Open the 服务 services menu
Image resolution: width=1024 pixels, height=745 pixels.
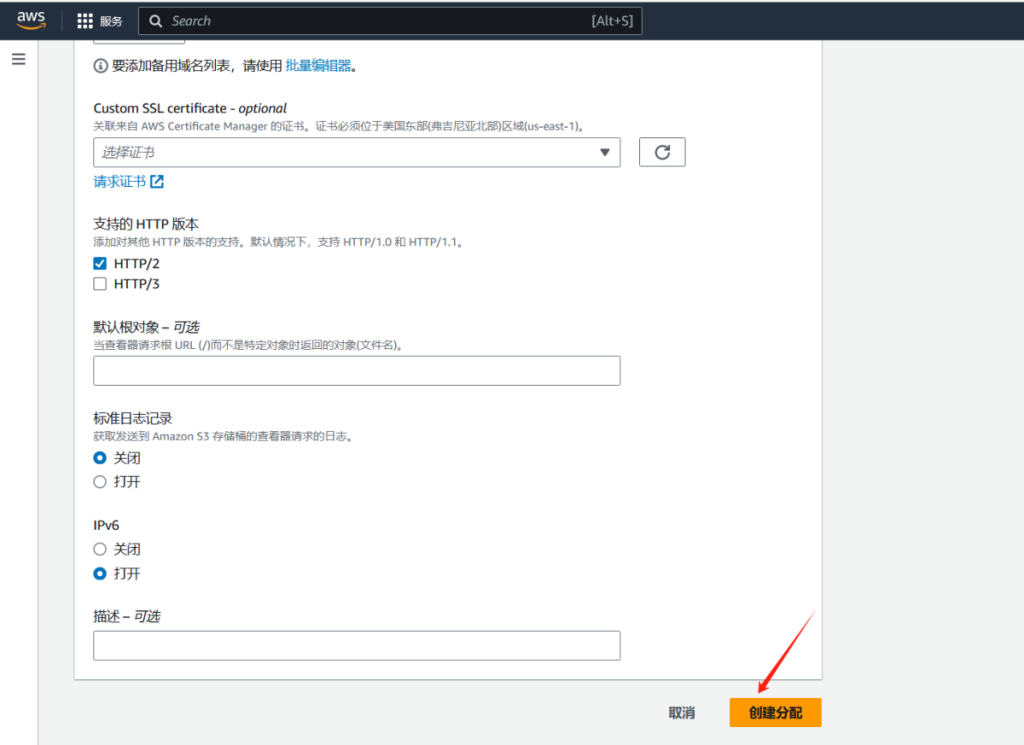[x=111, y=21]
